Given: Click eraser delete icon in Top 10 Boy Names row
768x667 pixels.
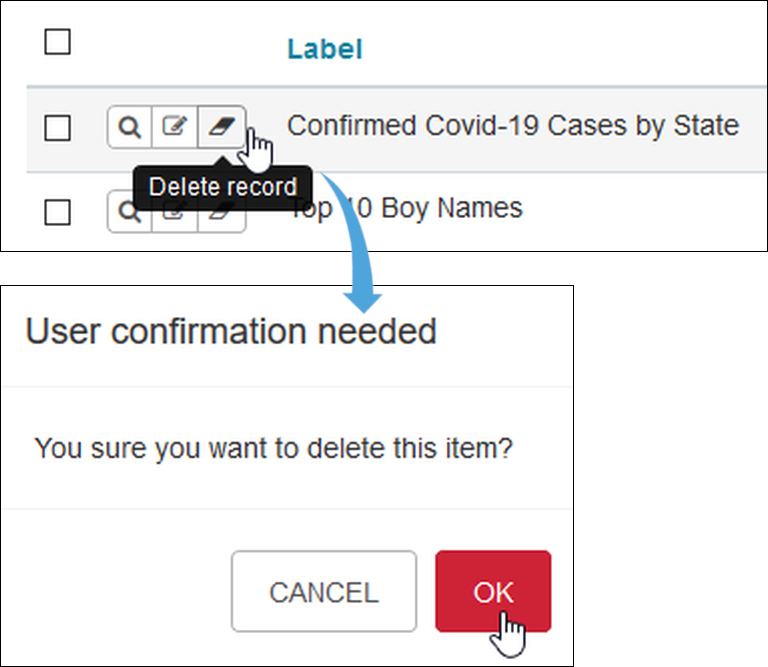Looking at the screenshot, I should coord(221,217).
